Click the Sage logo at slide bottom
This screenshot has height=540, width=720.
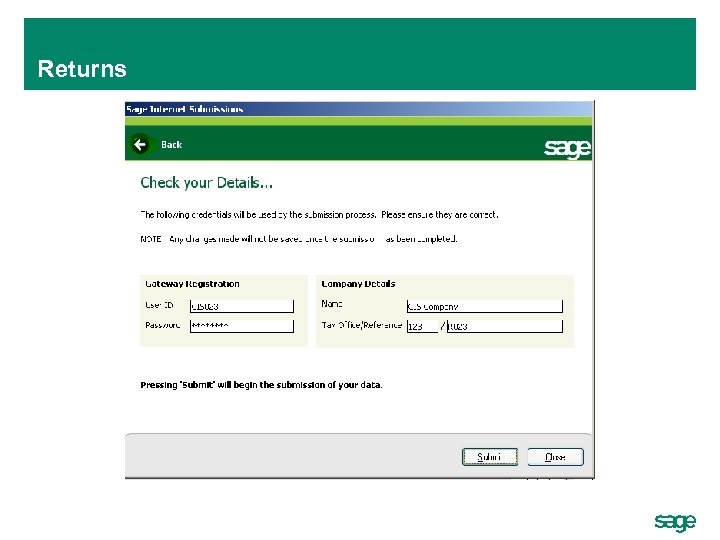click(675, 522)
